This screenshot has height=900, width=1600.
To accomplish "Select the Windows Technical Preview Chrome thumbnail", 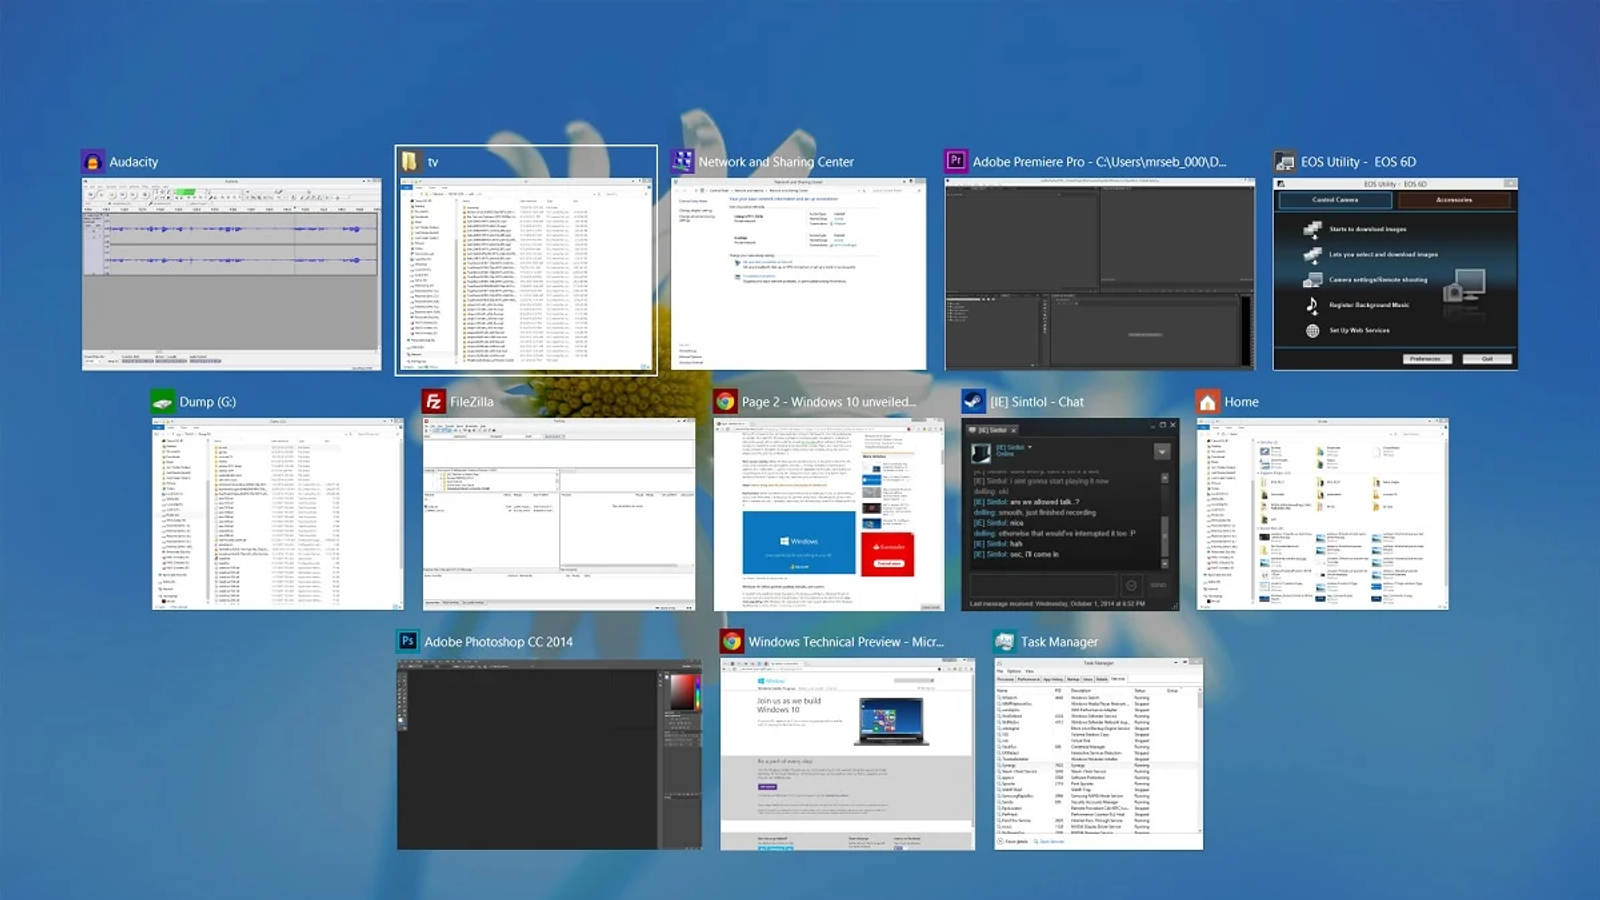I will (x=847, y=754).
